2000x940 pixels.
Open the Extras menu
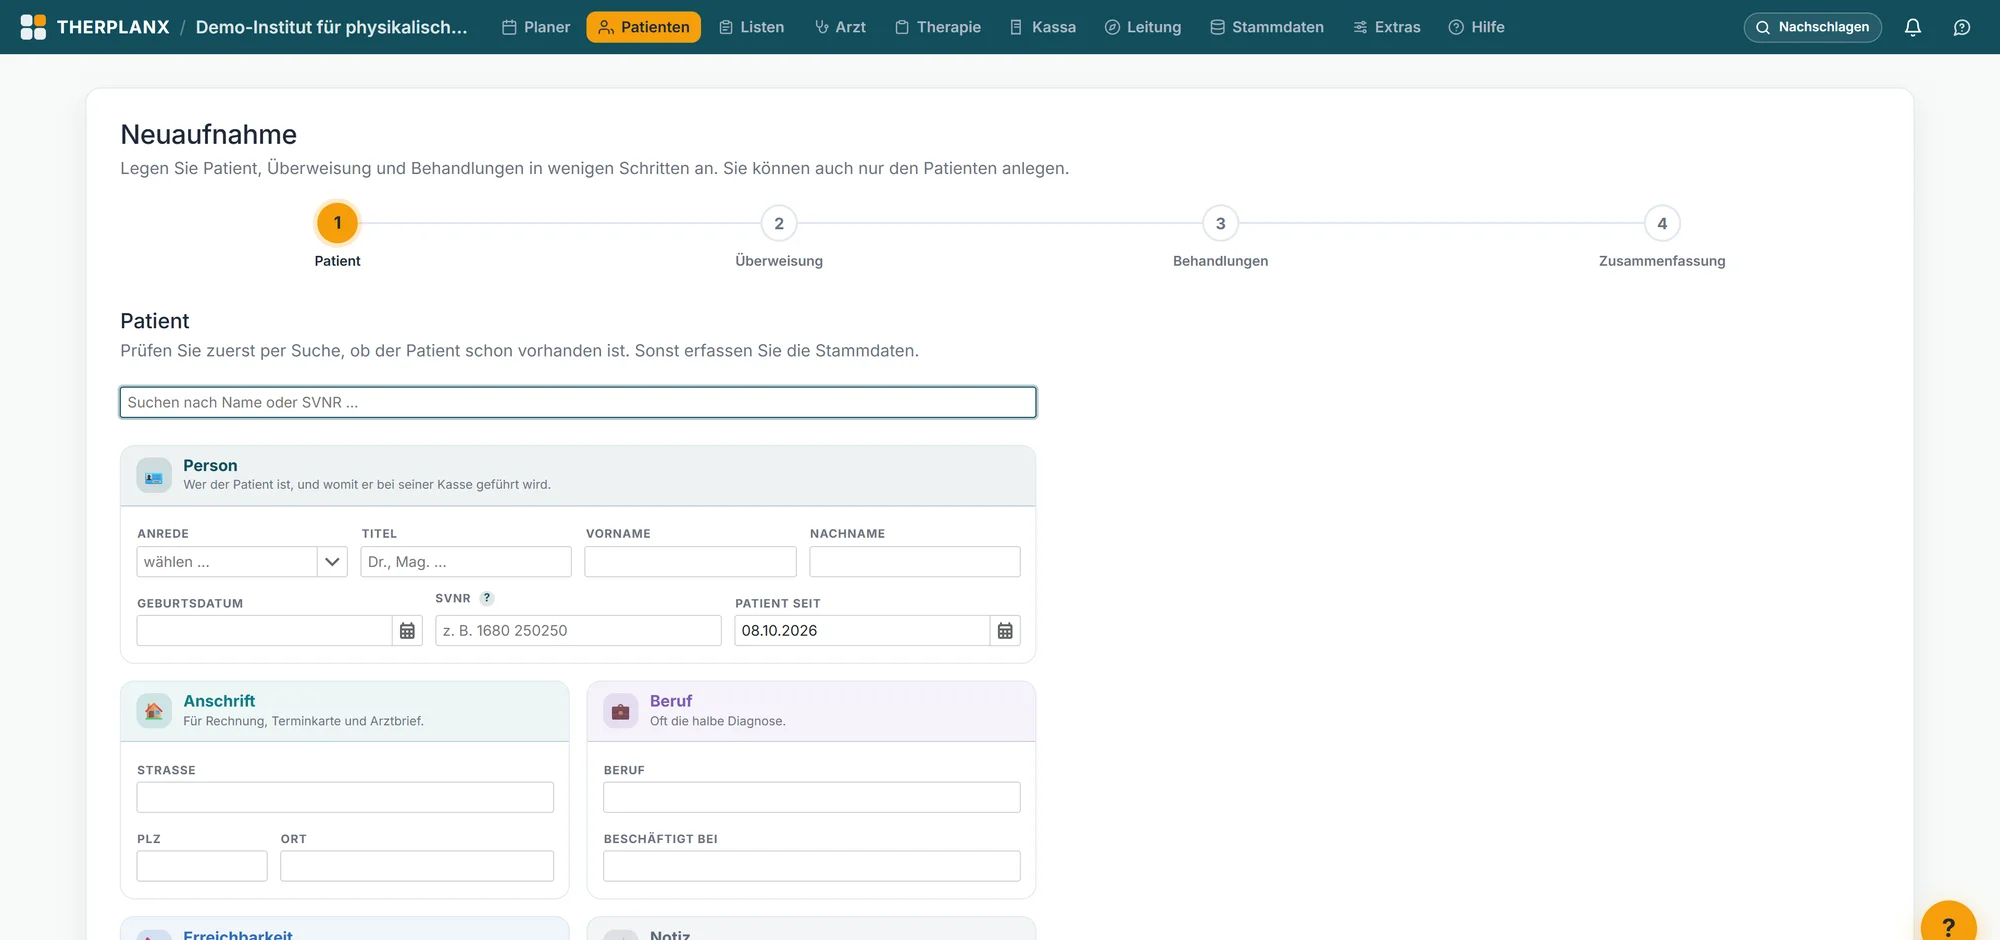(1387, 27)
